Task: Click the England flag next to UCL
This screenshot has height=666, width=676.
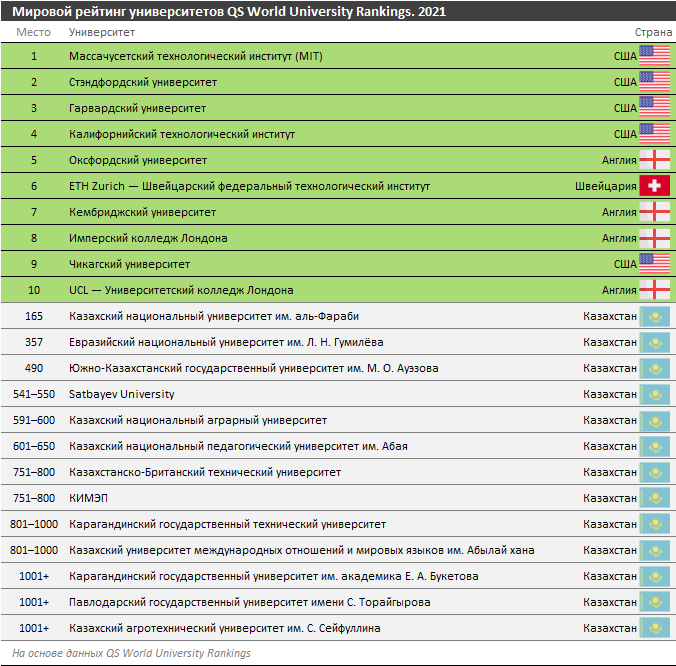Action: pos(654,290)
